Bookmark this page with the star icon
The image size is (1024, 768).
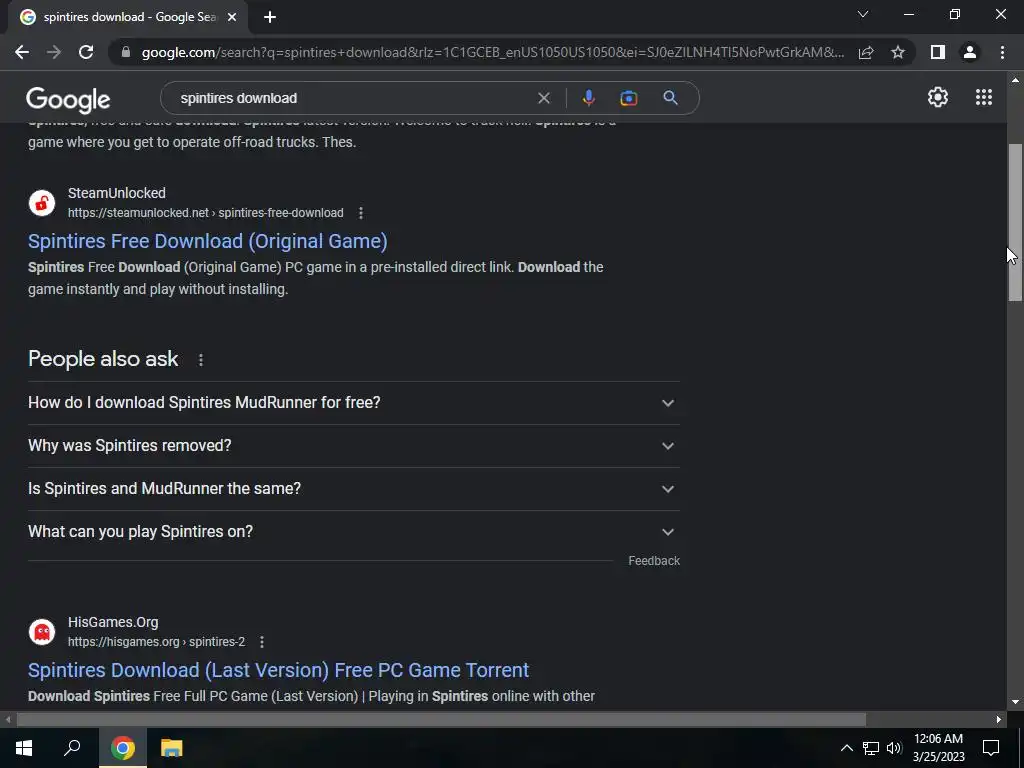898,52
